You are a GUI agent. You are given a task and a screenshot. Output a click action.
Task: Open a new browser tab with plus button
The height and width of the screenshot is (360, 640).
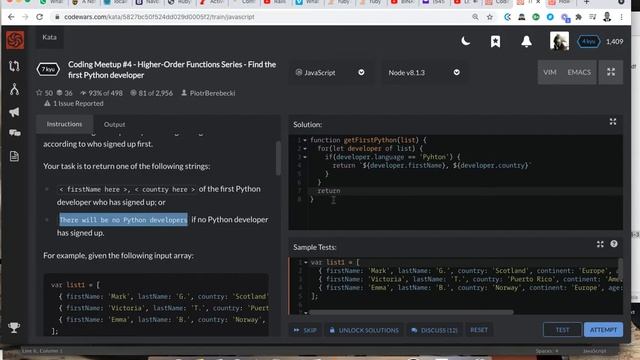pyautogui.click(x=586, y=2)
